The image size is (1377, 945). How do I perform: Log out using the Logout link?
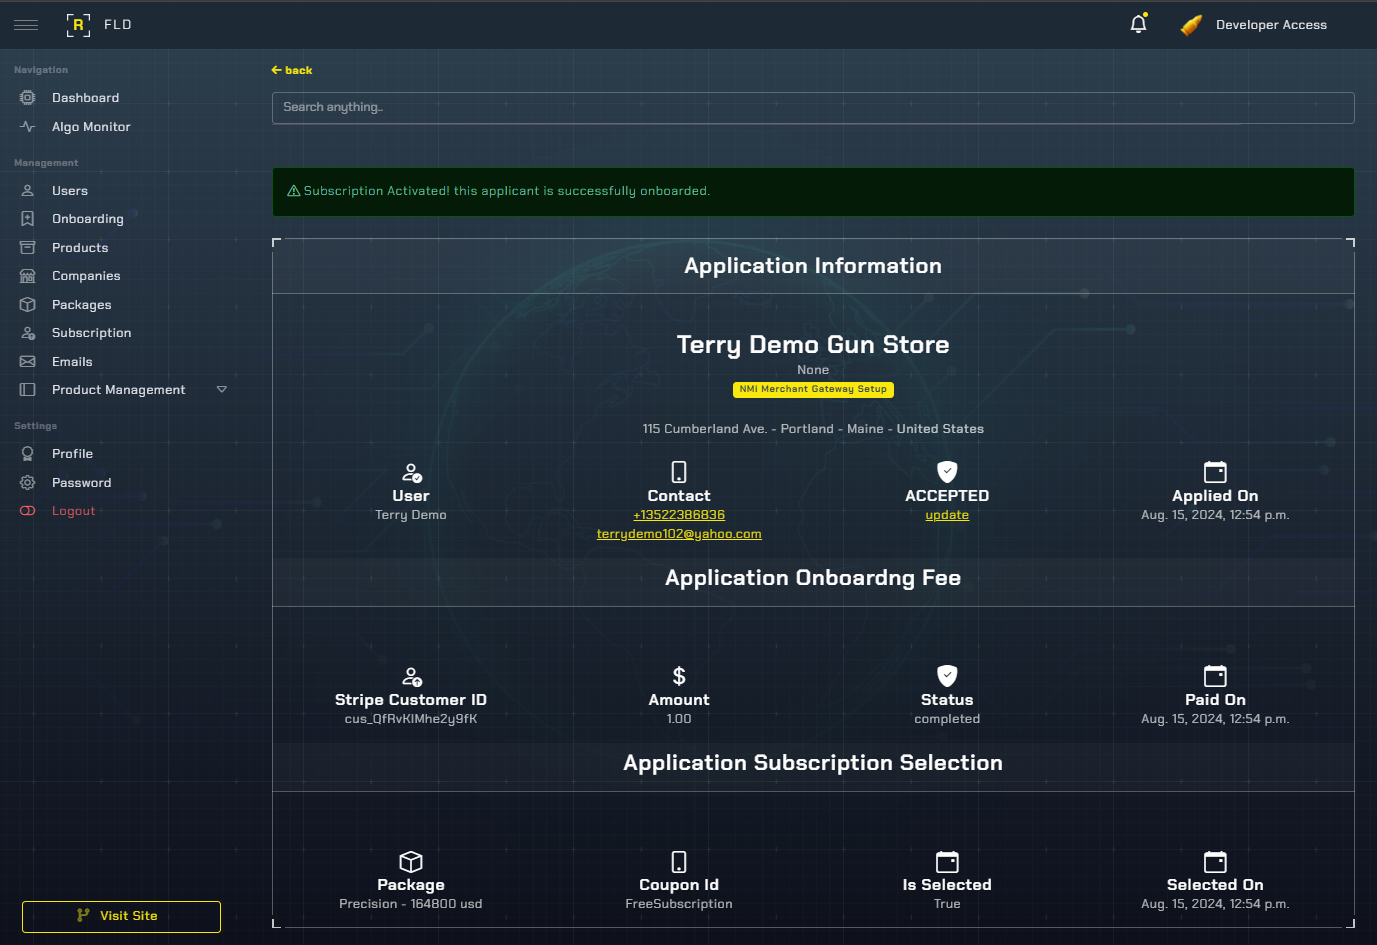pos(74,511)
